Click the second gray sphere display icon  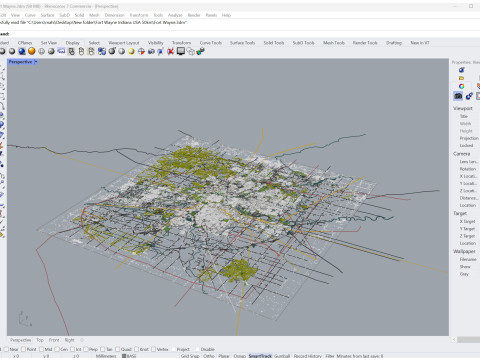(x=12, y=51)
